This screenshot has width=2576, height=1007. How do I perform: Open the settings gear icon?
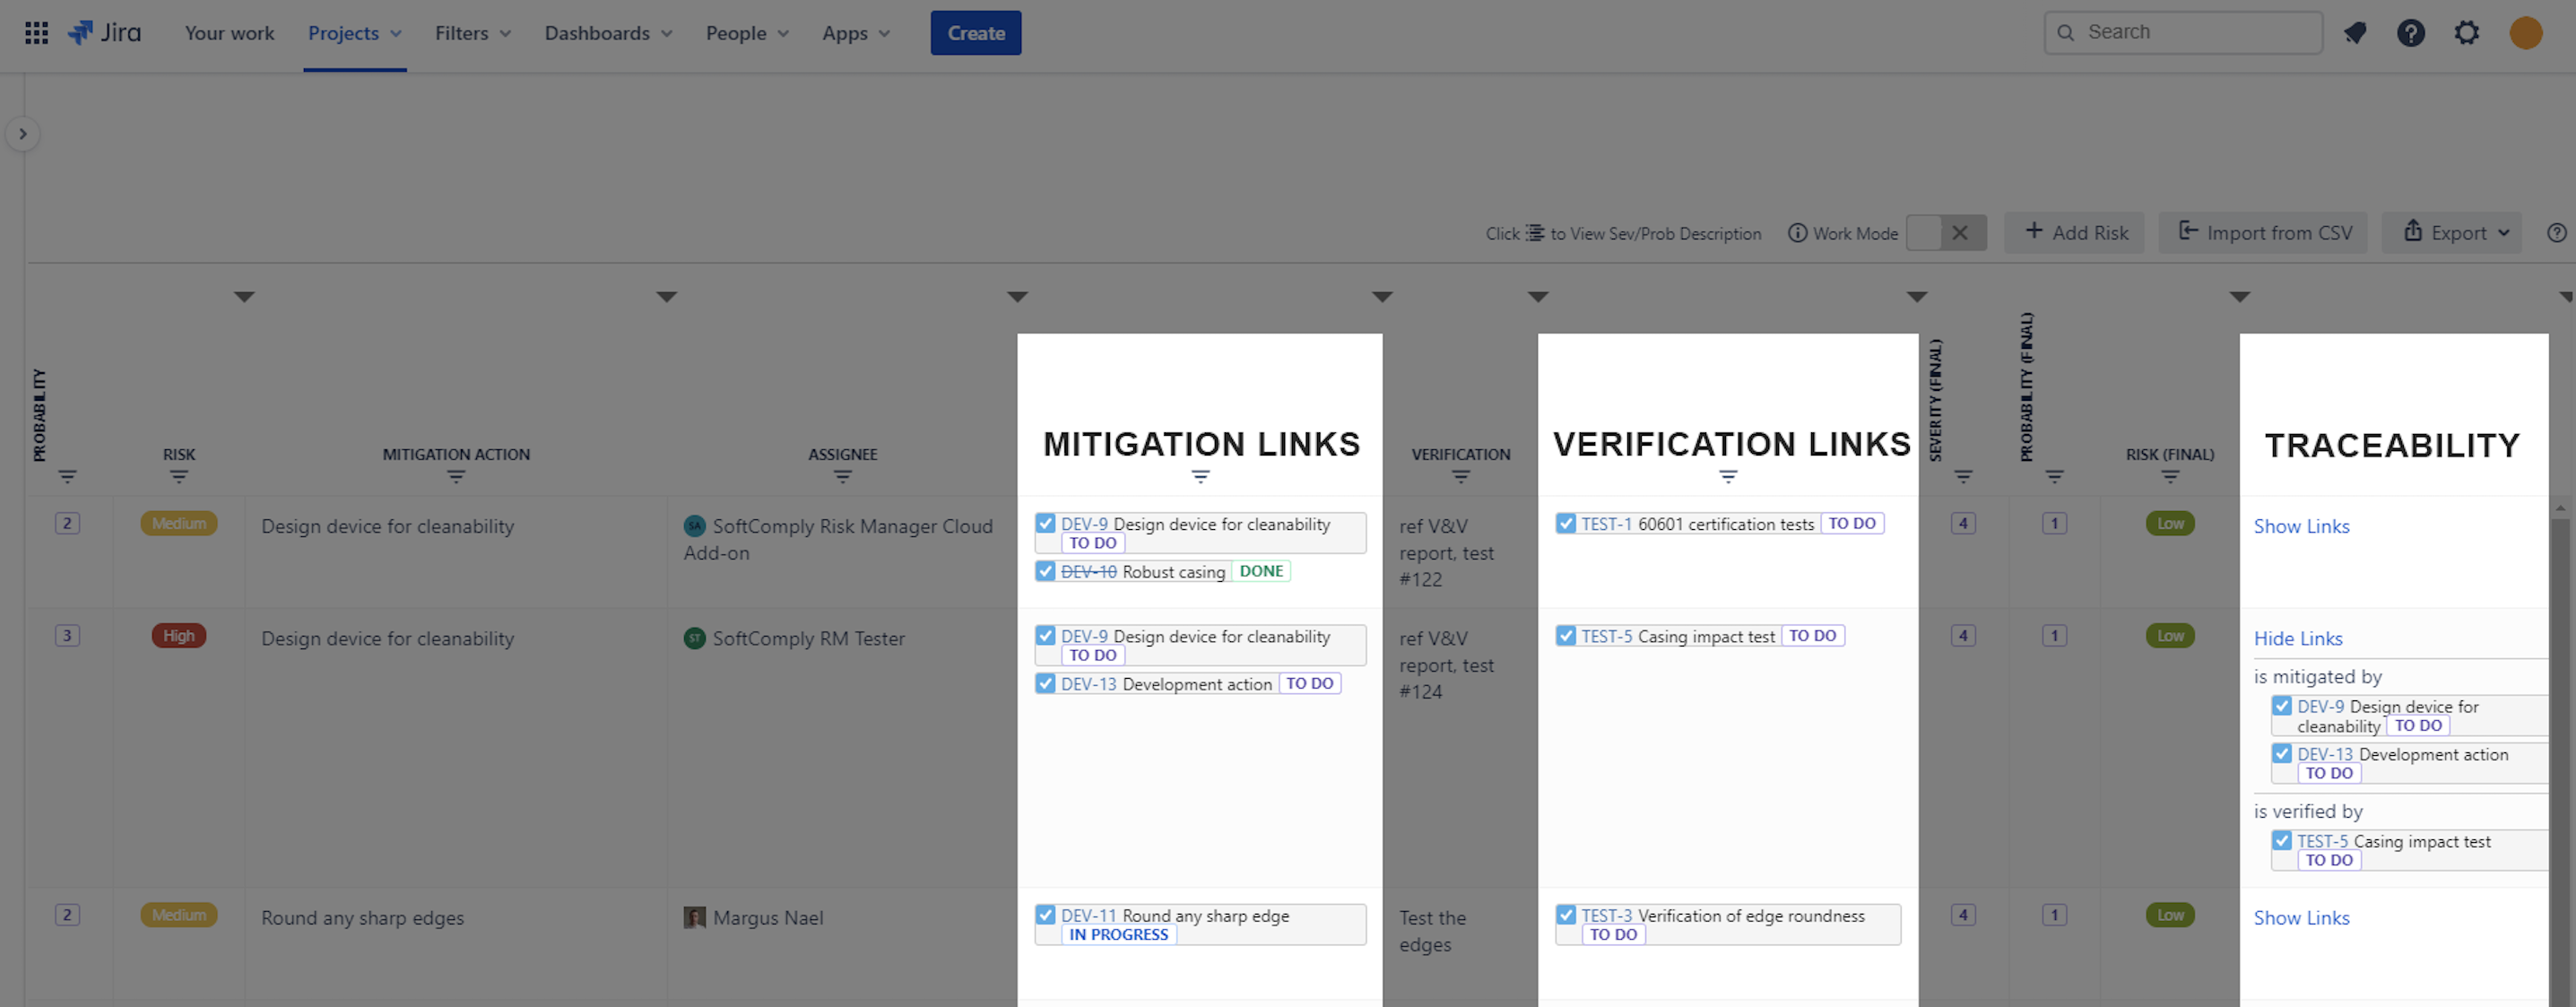2467,33
